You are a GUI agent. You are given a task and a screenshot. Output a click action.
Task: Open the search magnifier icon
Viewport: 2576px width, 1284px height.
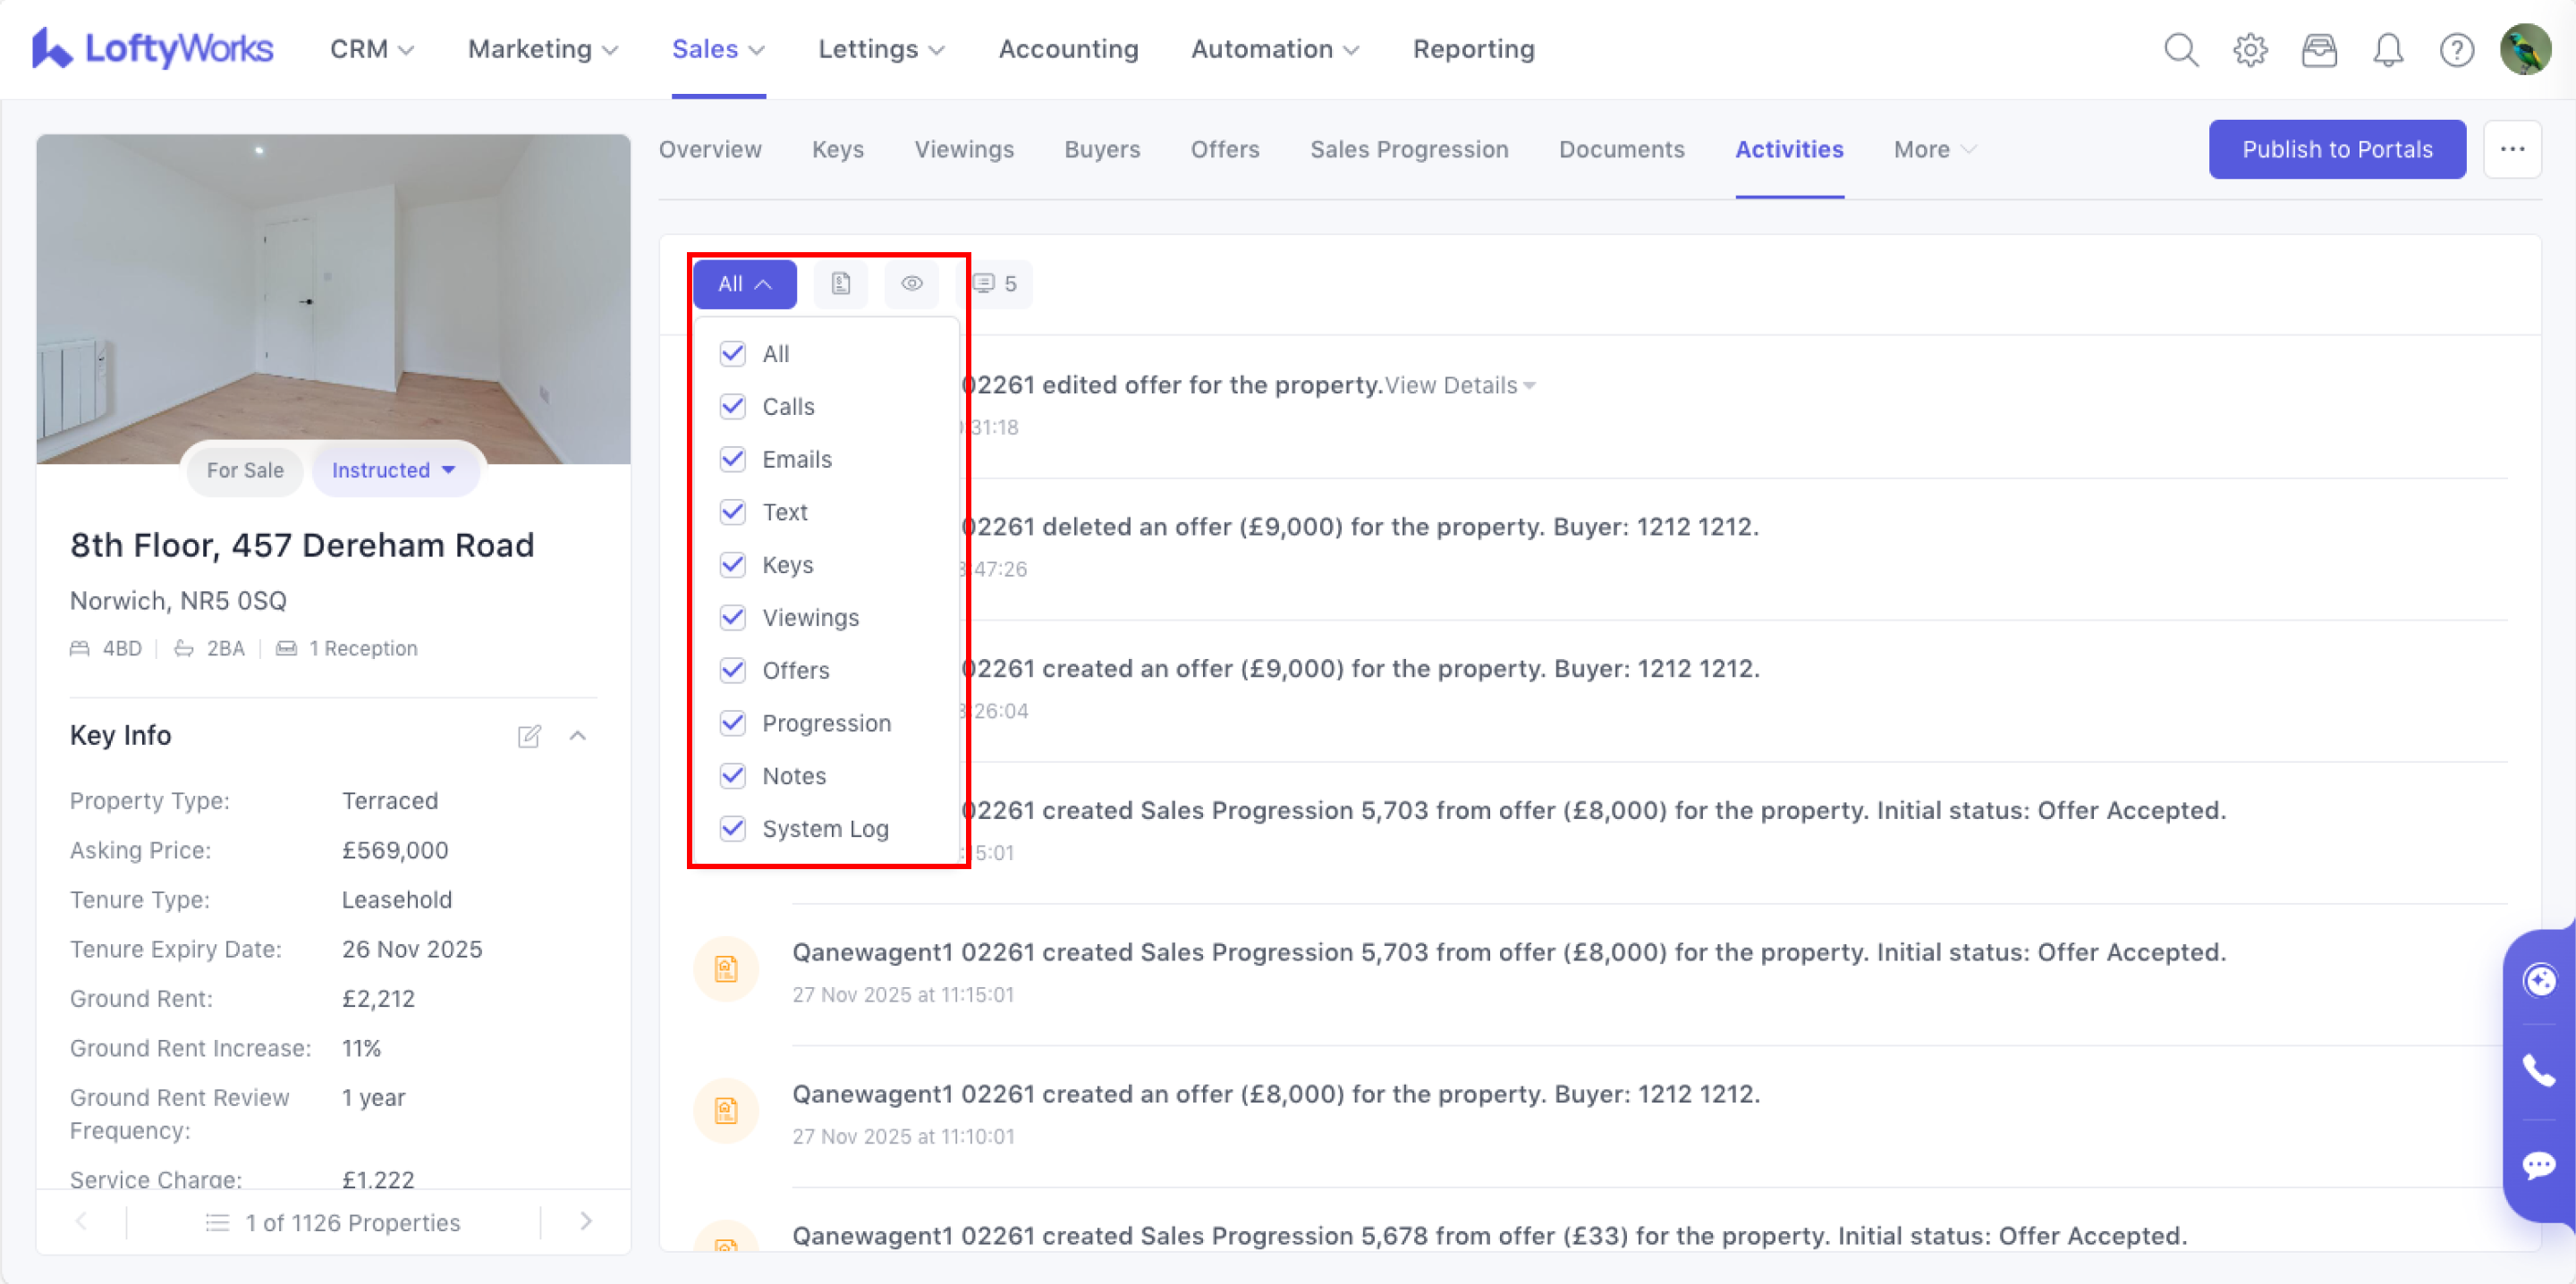point(2181,49)
